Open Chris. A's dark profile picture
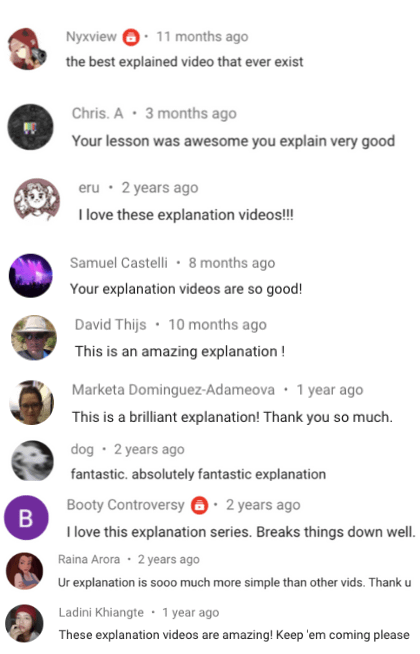420x654 pixels. (30, 127)
